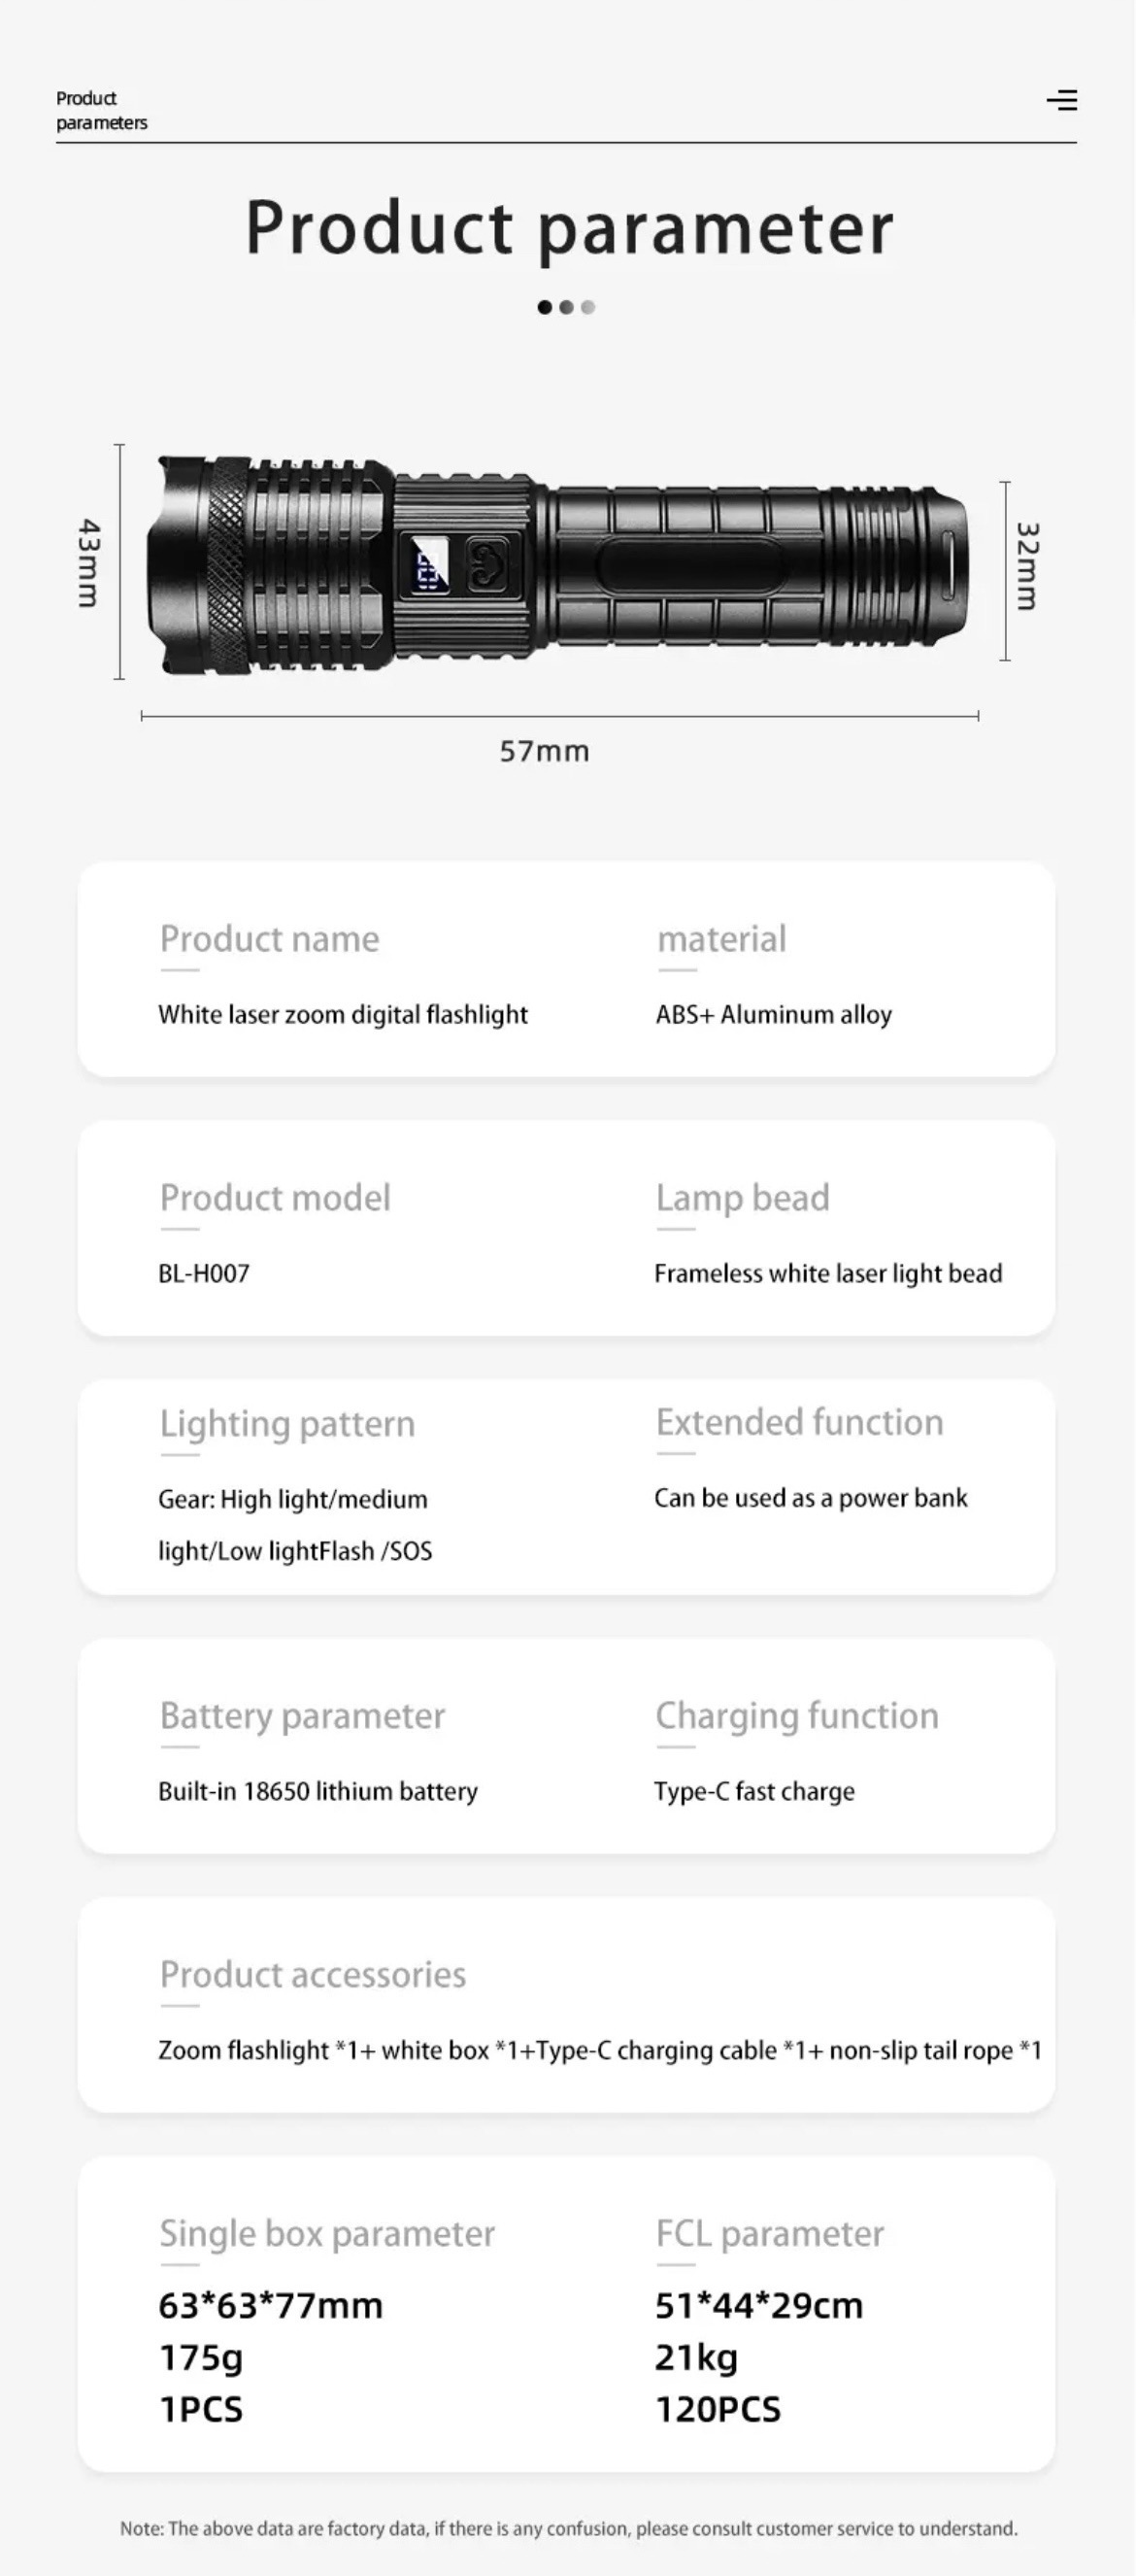Viewport: 1136px width, 2576px height.
Task: Click the "Product parameters" header label
Action: pyautogui.click(x=101, y=110)
